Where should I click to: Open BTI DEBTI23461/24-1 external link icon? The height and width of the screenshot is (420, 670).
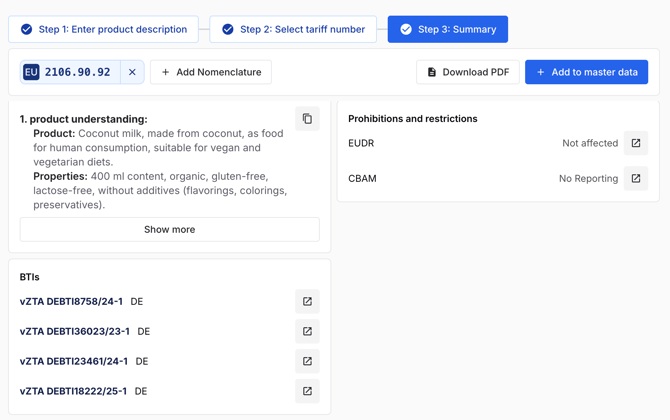tap(307, 361)
